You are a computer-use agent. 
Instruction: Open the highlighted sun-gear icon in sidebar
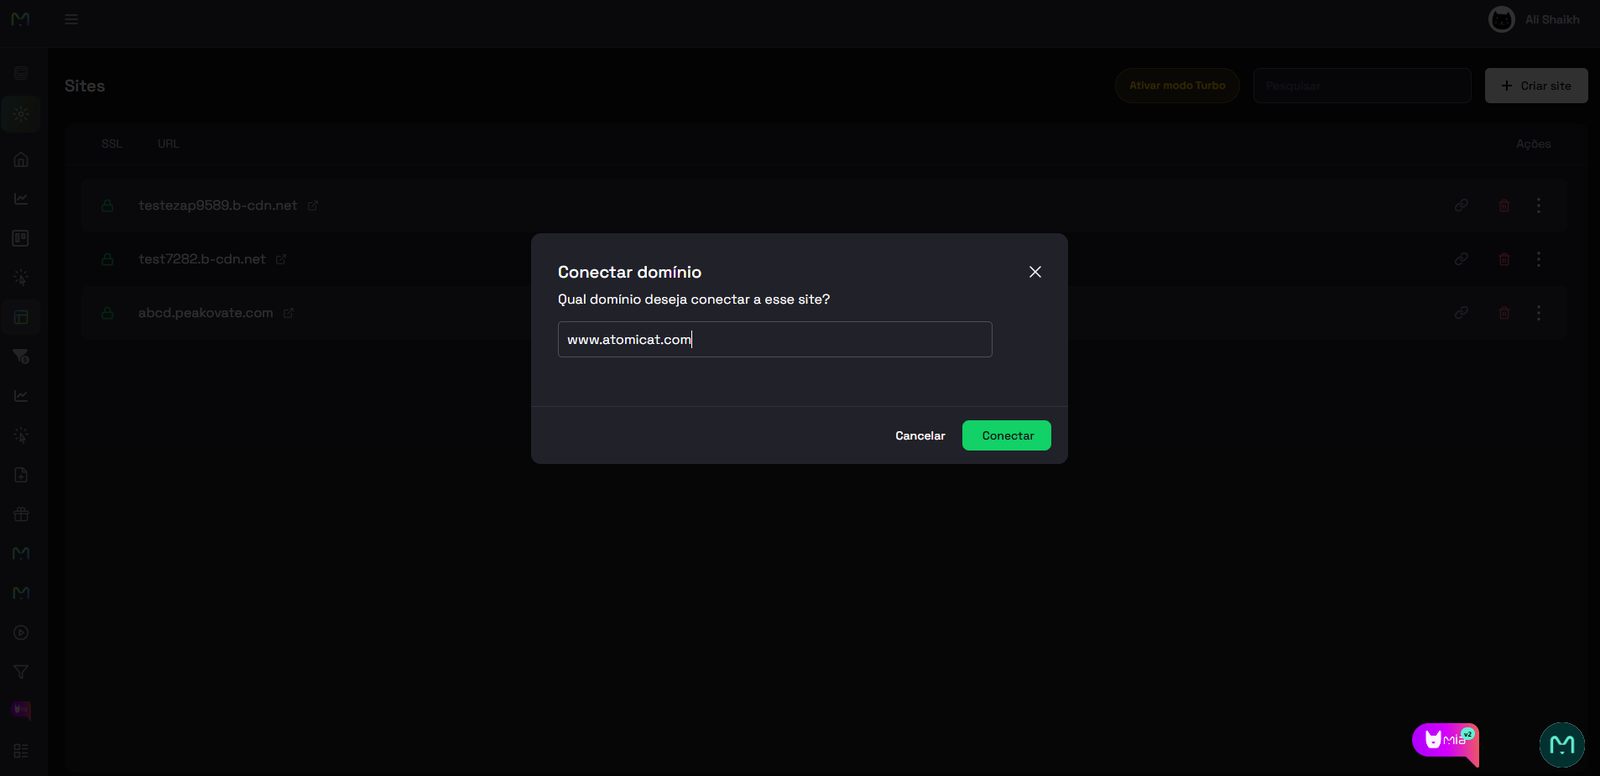pos(21,114)
